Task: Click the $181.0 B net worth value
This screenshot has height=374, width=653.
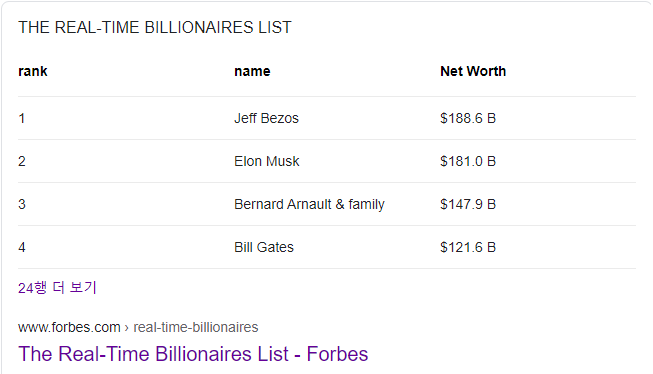Action: pyautogui.click(x=468, y=161)
